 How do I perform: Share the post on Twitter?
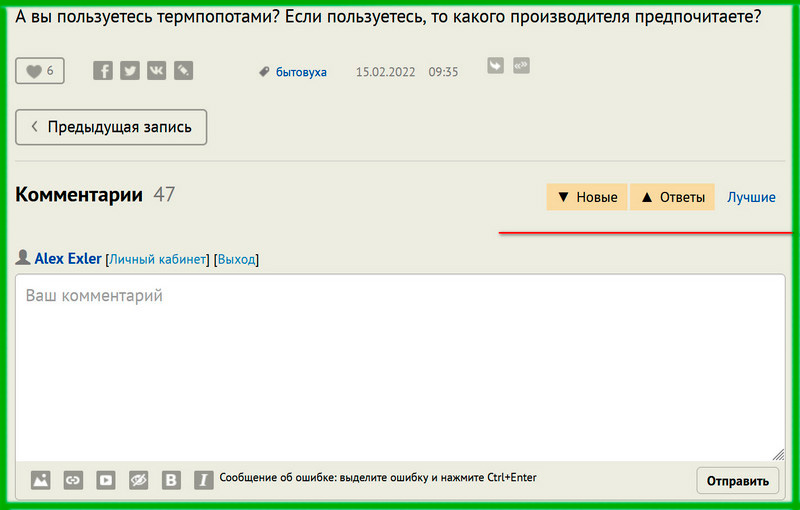pyautogui.click(x=130, y=71)
